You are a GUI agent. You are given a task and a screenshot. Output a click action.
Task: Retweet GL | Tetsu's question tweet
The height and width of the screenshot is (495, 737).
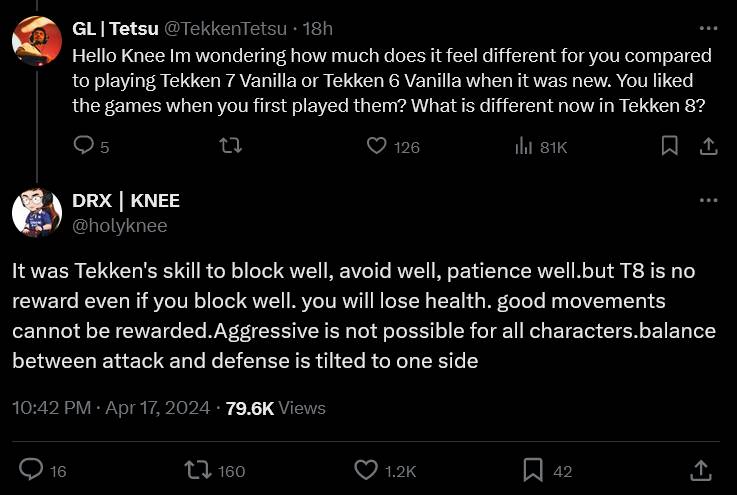(x=230, y=146)
